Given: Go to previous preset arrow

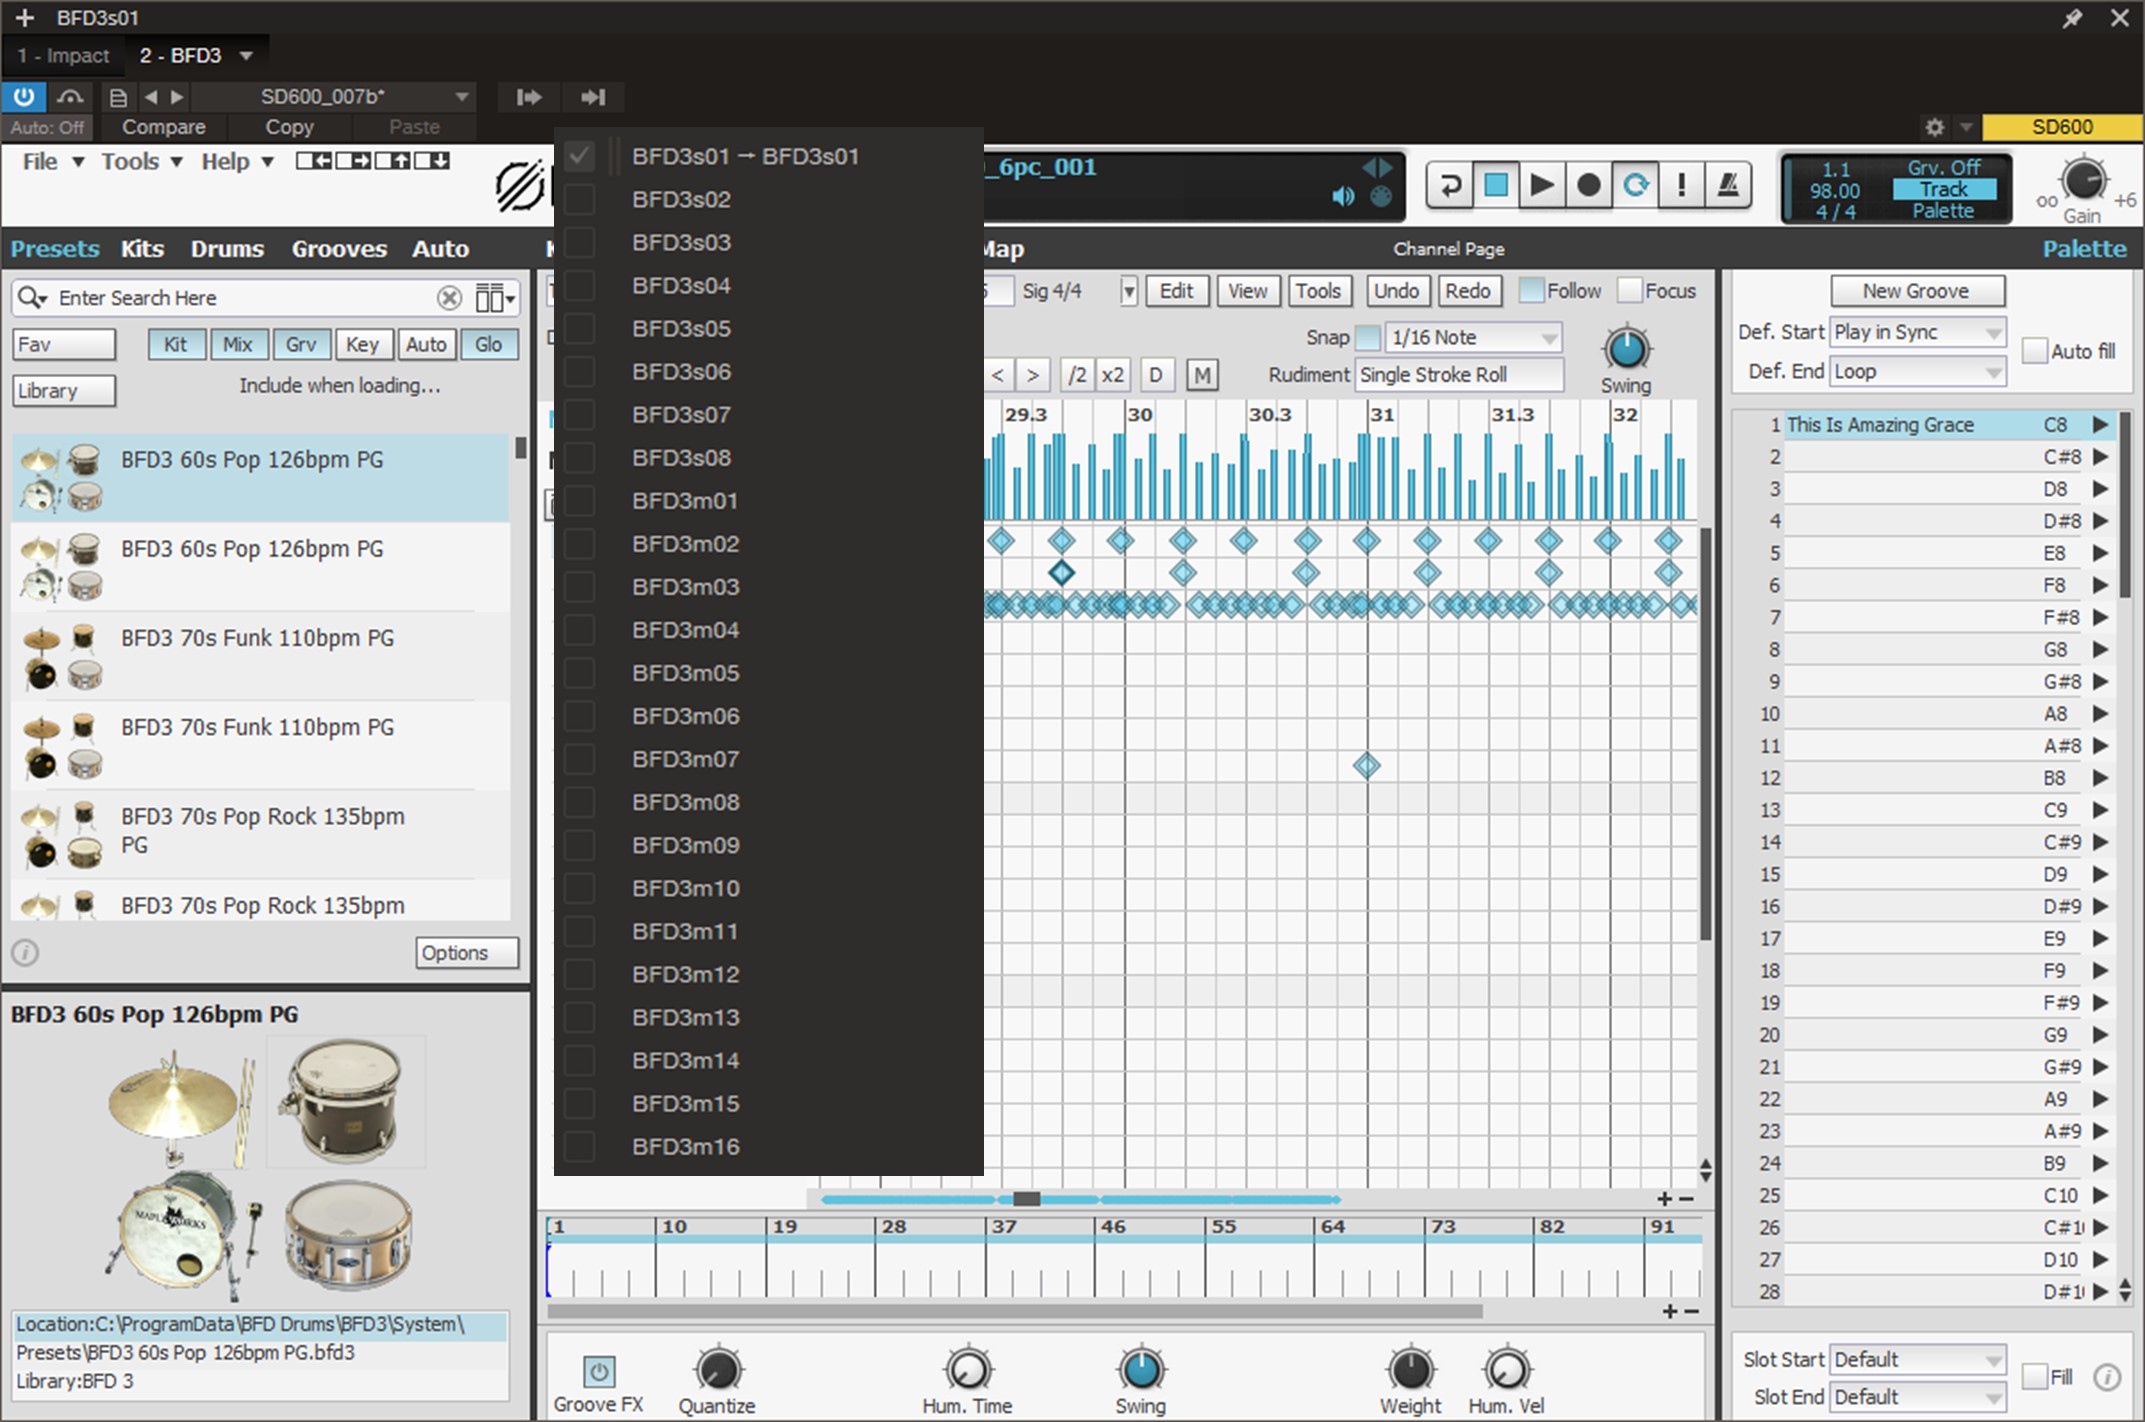Looking at the screenshot, I should [151, 97].
